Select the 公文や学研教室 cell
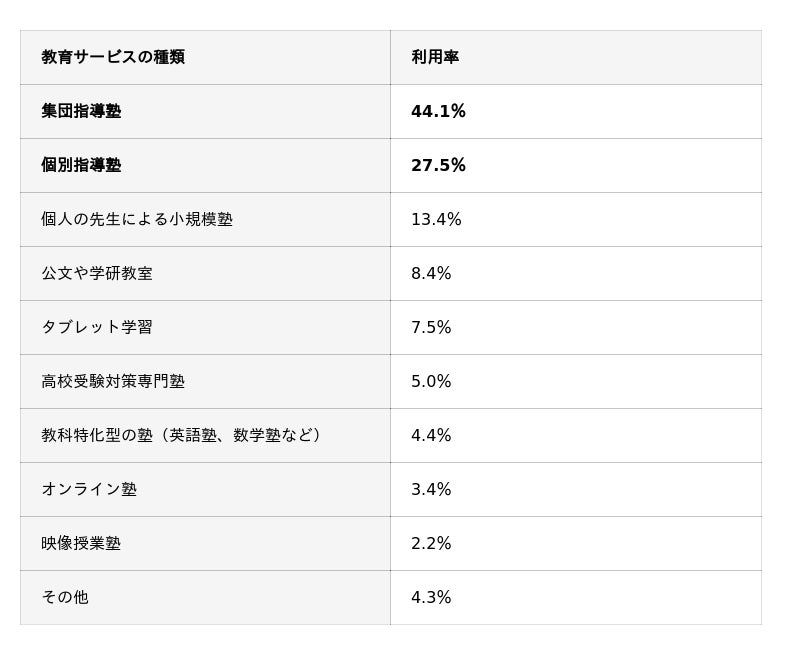 tap(97, 273)
